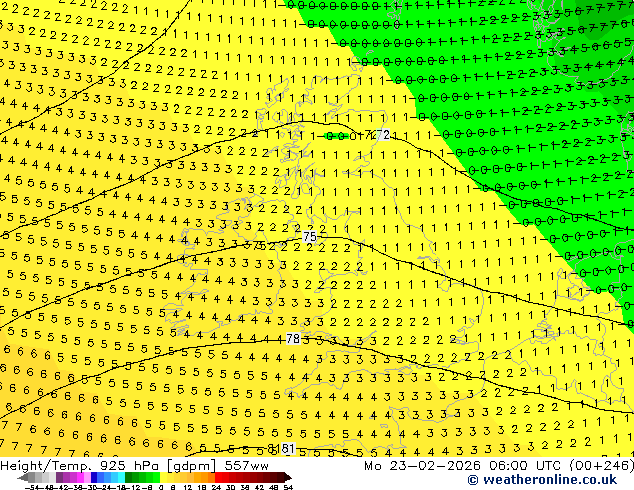634x490 pixels.
Task: Click the 'Height/Temp. 925 hPa [gdpm]' map title
Action: 107,466
